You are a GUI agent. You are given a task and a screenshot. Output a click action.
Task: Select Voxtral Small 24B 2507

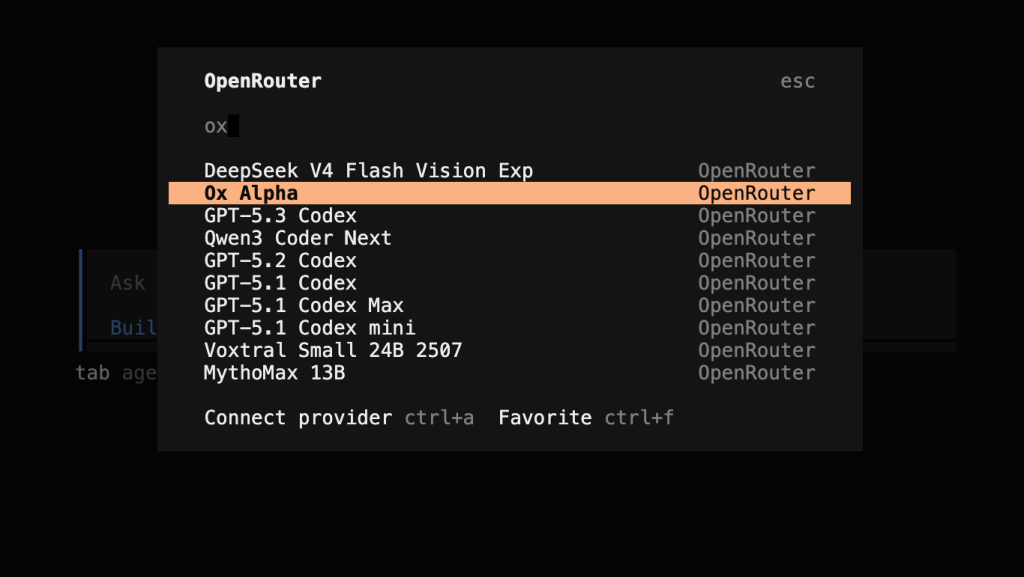pos(509,351)
